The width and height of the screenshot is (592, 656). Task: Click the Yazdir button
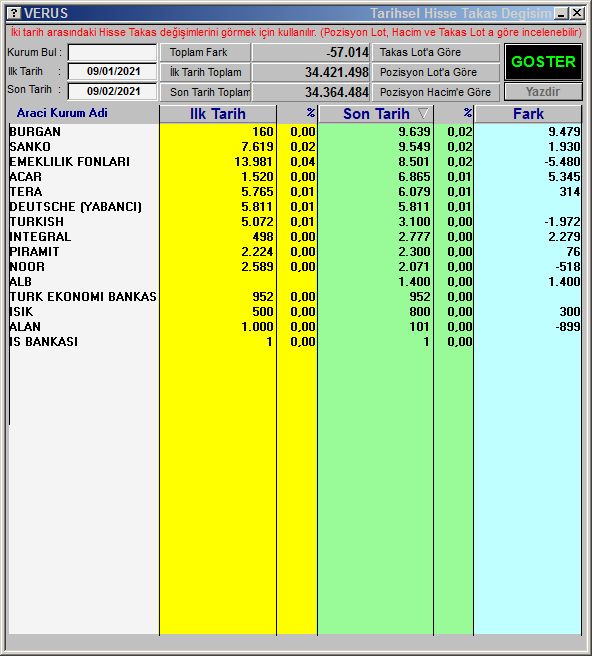pyautogui.click(x=543, y=92)
